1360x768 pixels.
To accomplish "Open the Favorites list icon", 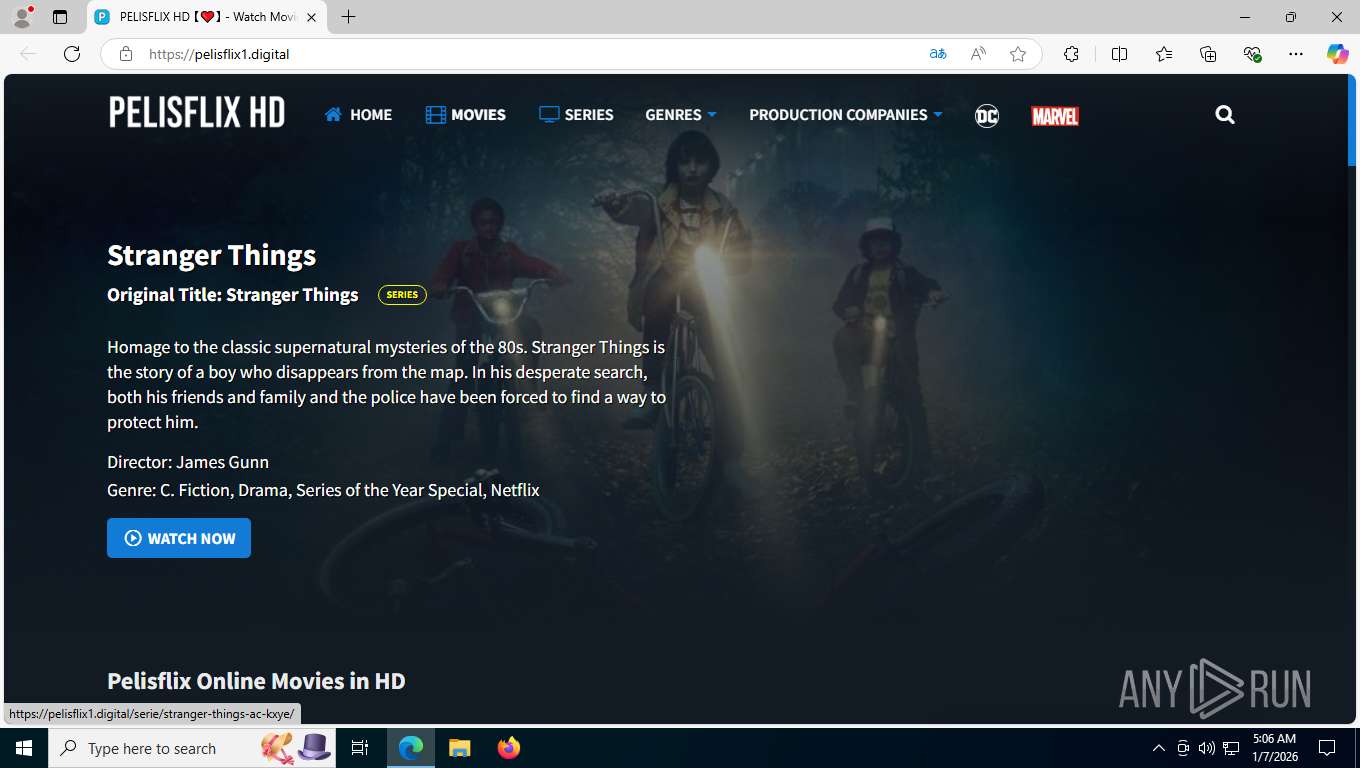I will pyautogui.click(x=1164, y=54).
